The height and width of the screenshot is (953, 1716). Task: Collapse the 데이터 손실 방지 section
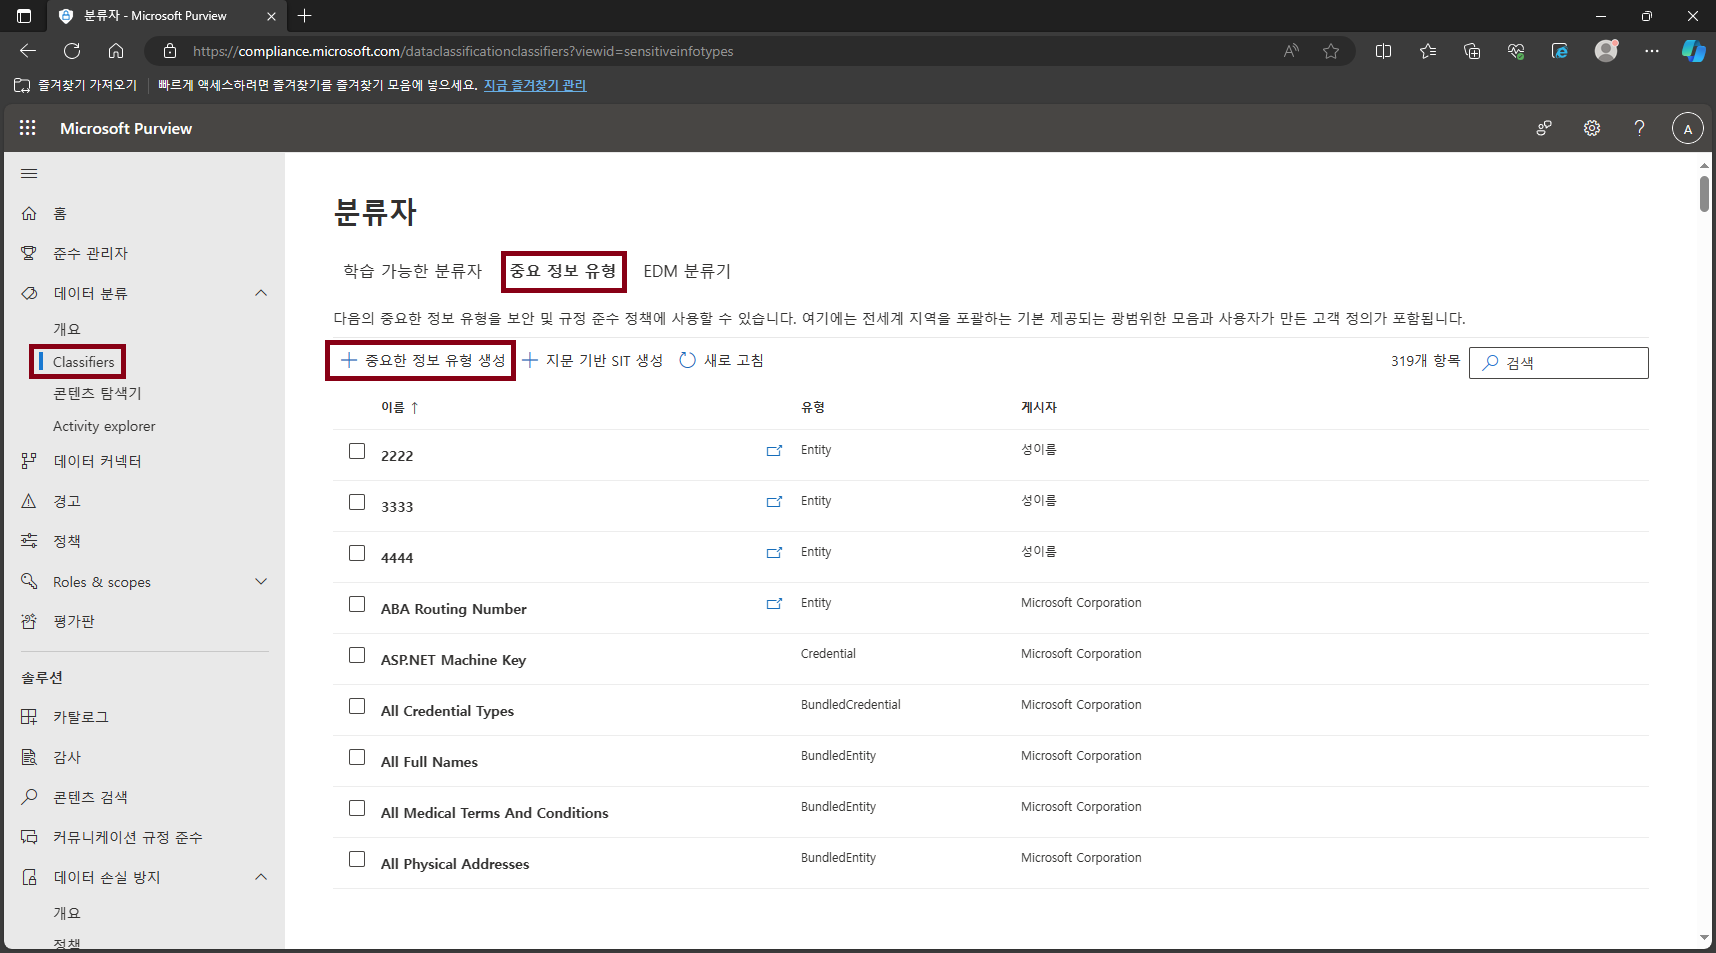coord(261,877)
